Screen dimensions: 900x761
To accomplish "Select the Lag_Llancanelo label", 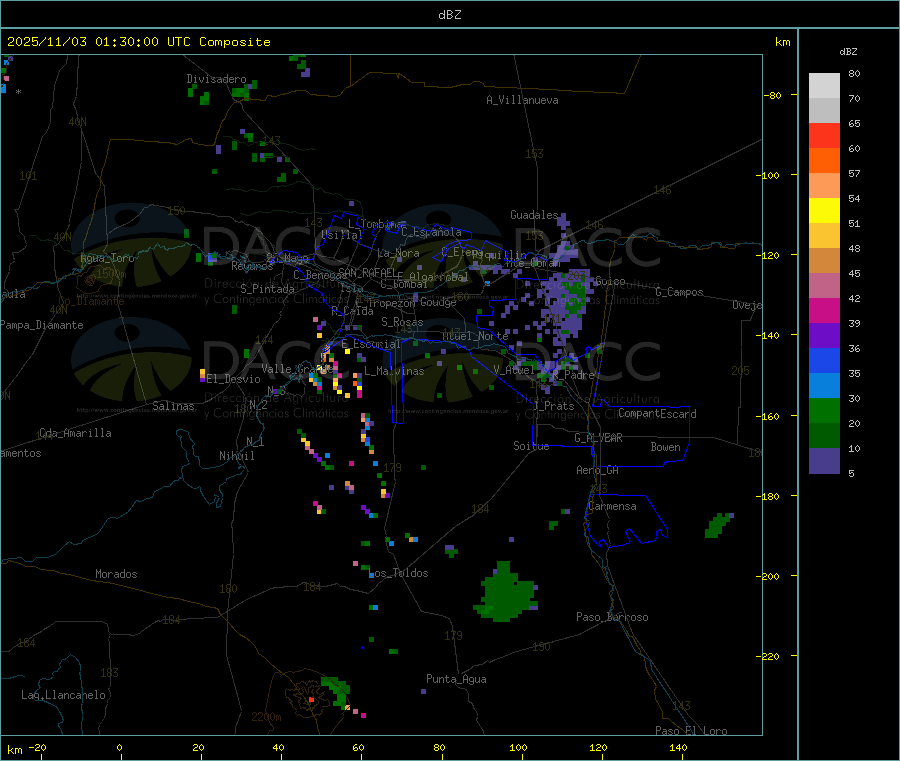I will pos(63,694).
